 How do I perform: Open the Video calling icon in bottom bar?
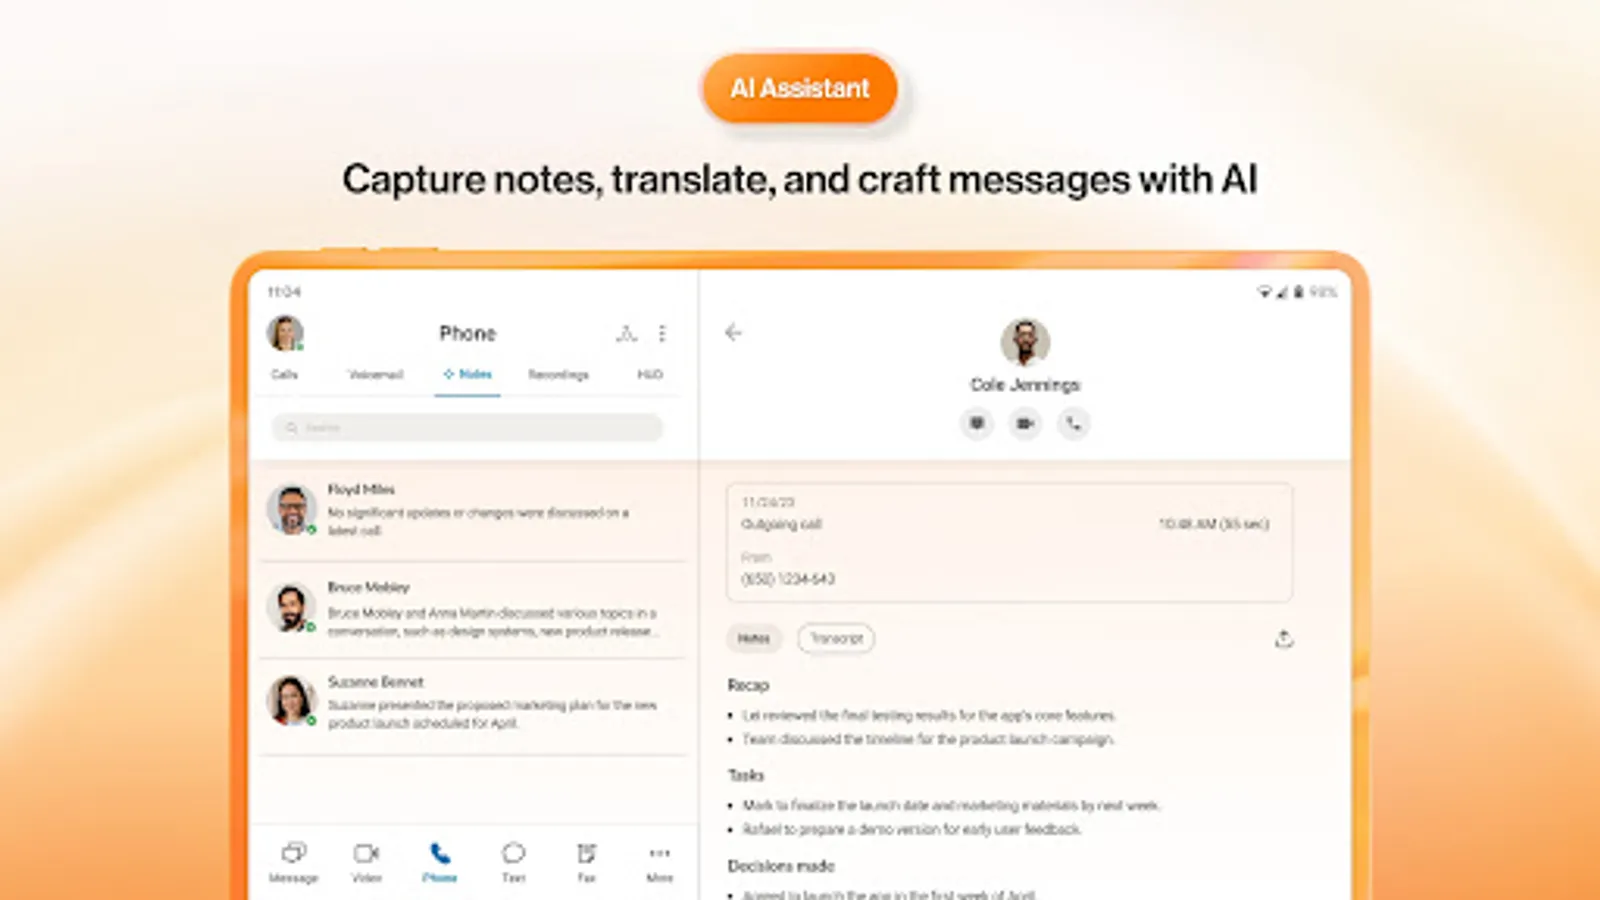(x=367, y=860)
